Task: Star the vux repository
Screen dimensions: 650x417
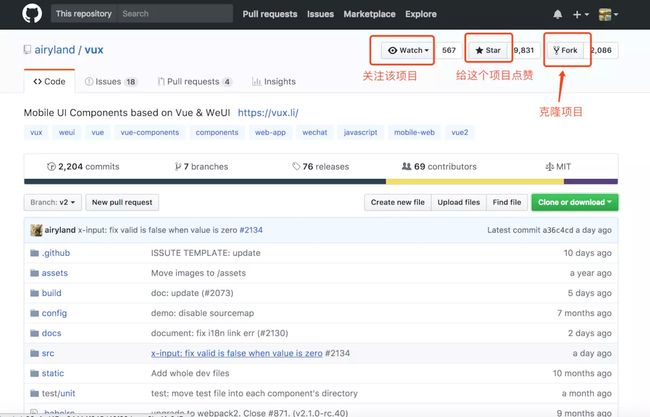Action: pyautogui.click(x=488, y=50)
